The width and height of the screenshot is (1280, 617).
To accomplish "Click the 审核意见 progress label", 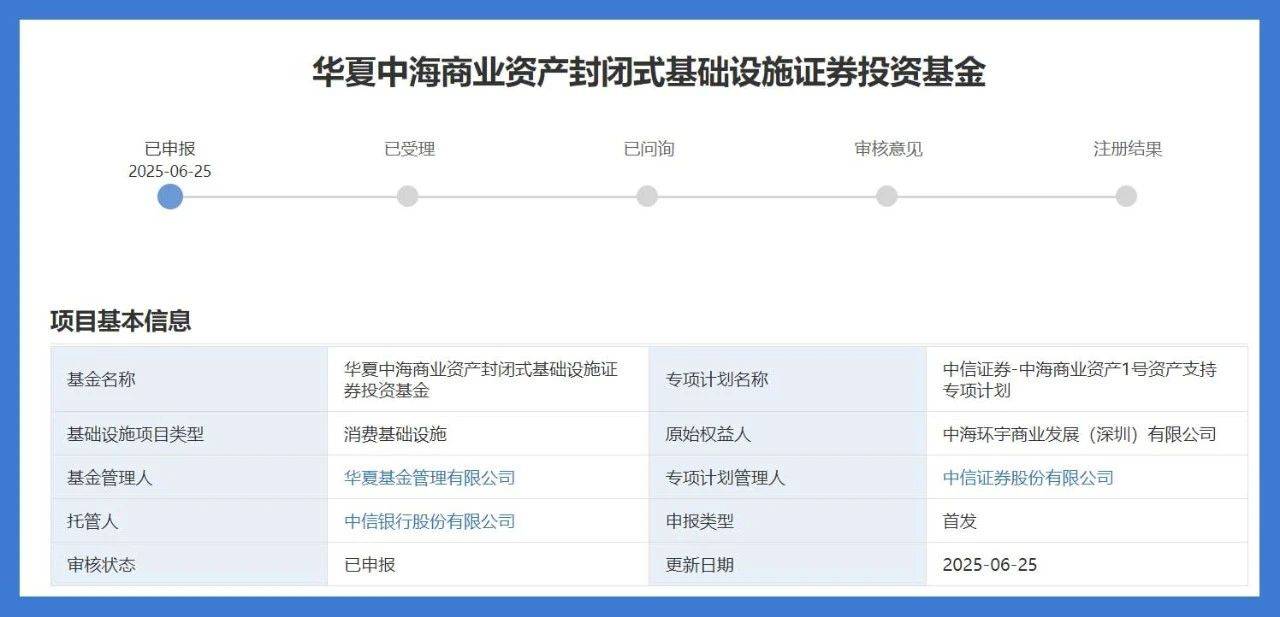I will point(888,149).
